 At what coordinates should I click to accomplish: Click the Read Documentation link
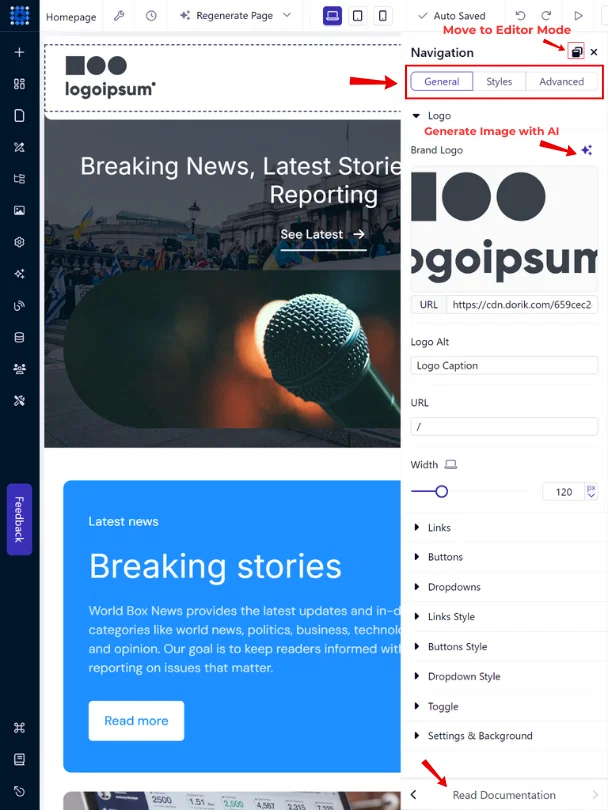click(x=504, y=795)
